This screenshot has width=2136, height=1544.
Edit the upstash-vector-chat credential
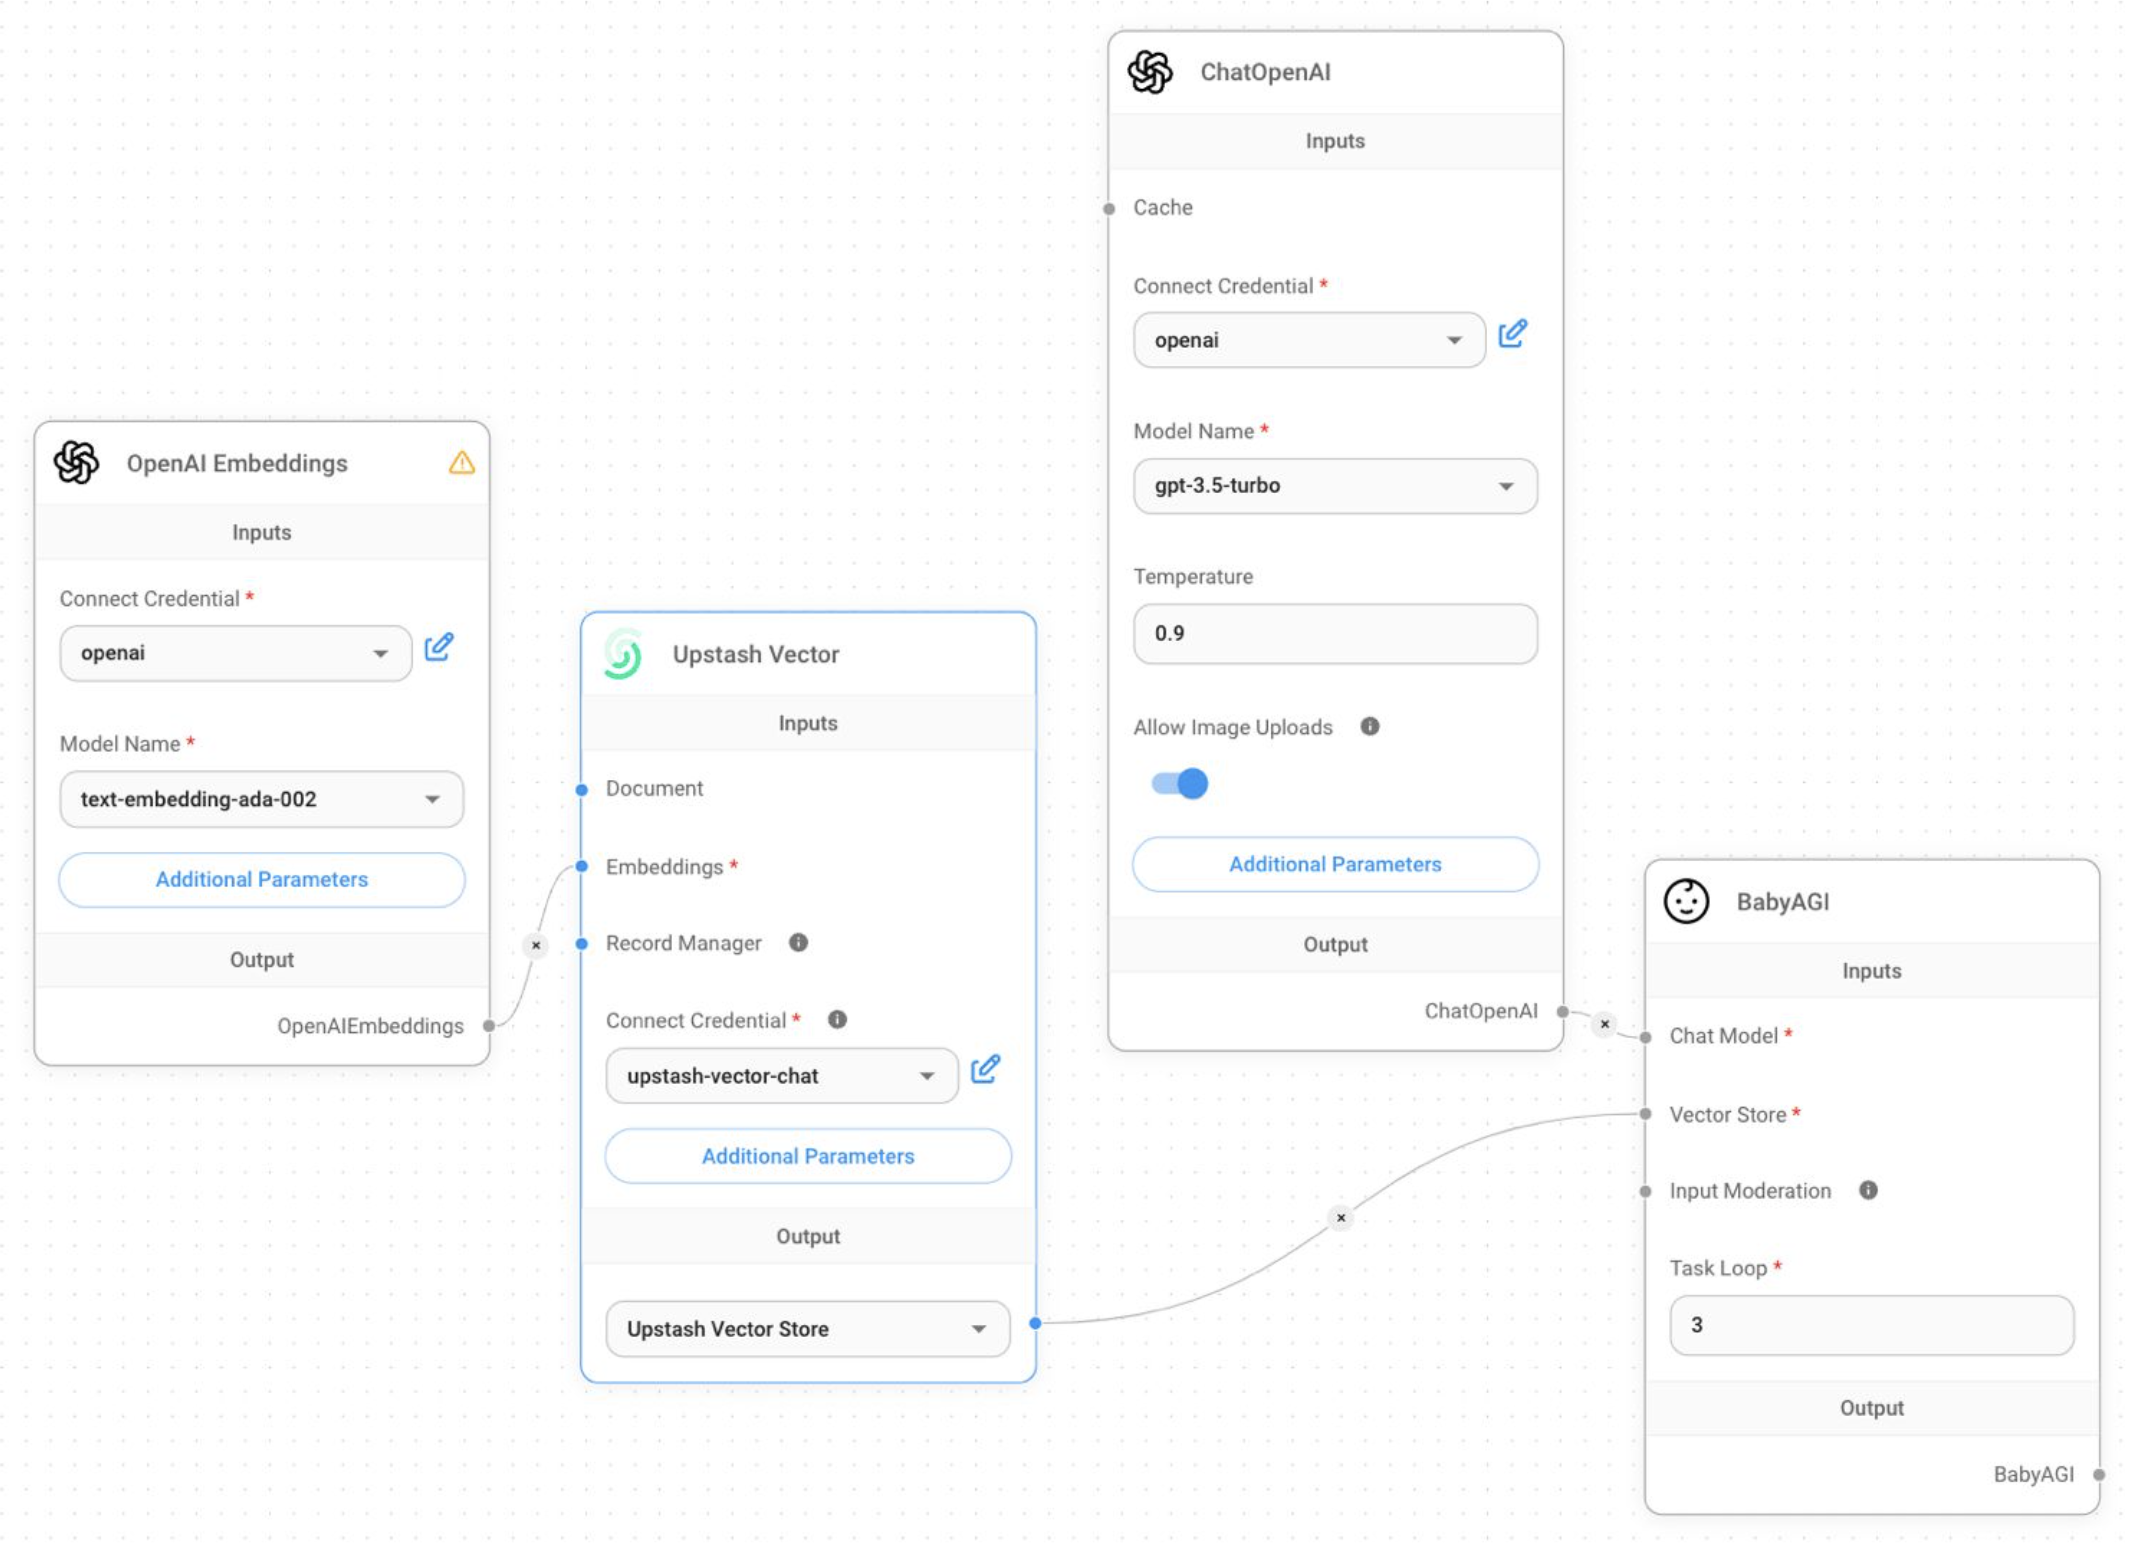click(x=985, y=1070)
